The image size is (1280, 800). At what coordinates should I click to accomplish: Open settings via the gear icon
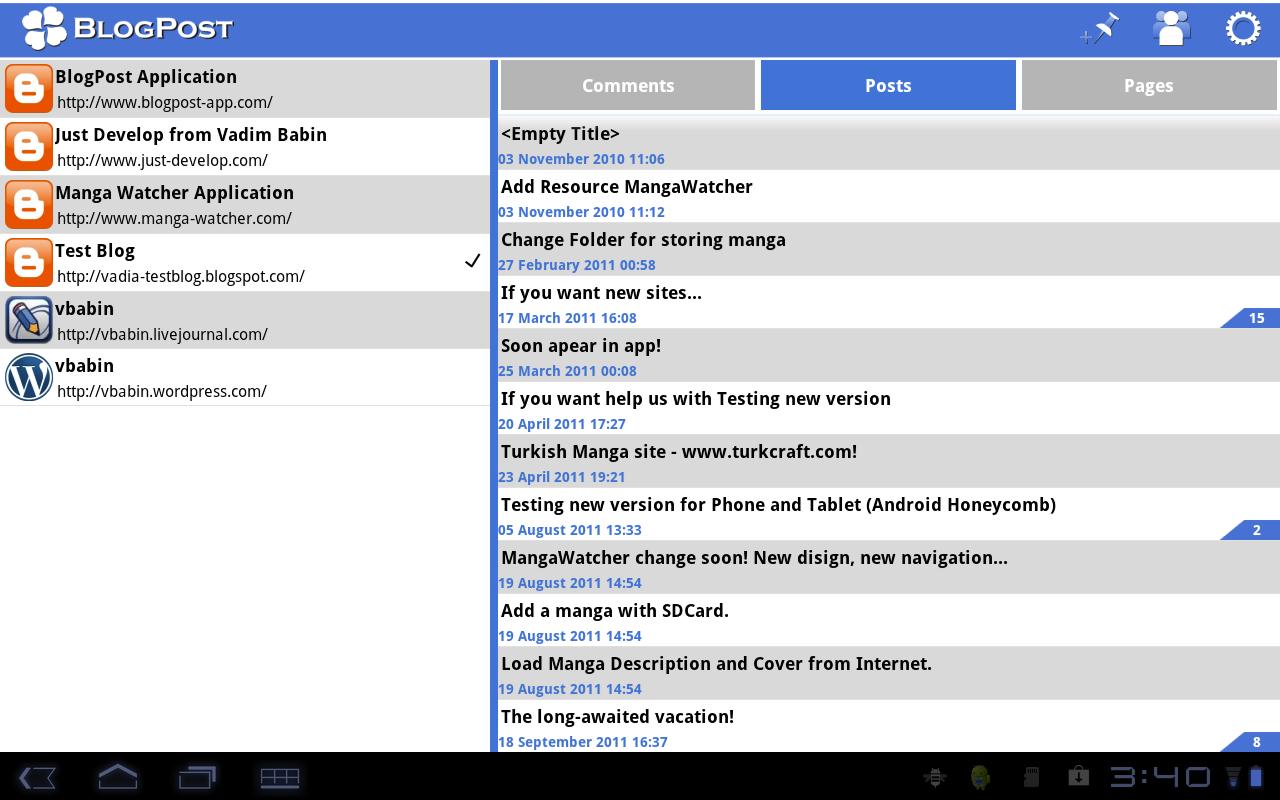pos(1243,28)
